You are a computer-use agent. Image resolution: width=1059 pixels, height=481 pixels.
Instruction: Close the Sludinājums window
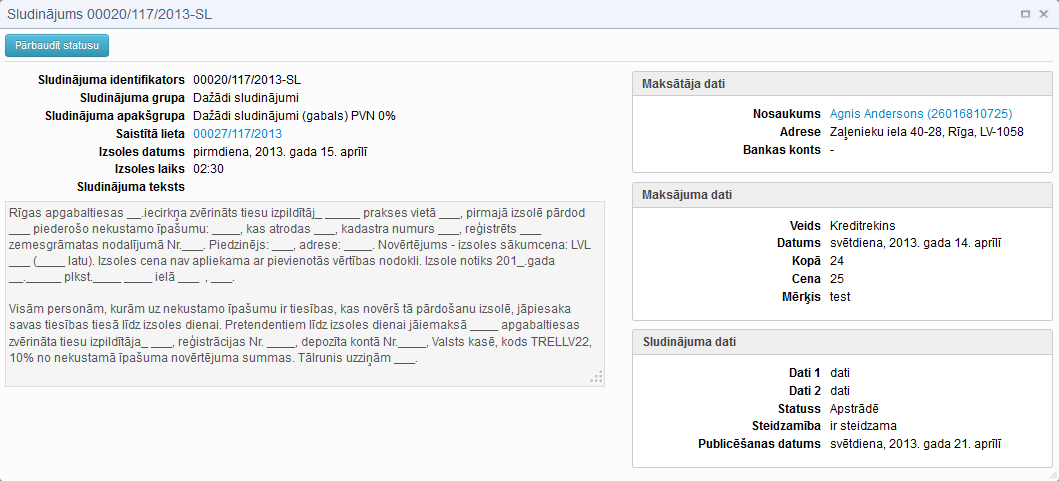[1043, 14]
